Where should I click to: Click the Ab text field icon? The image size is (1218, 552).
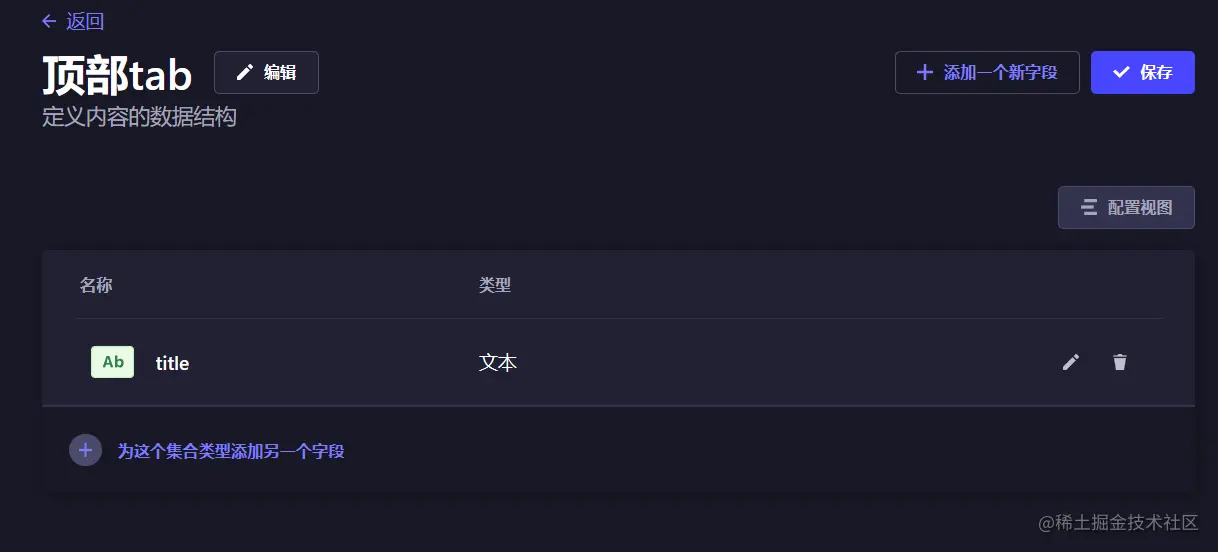[113, 362]
